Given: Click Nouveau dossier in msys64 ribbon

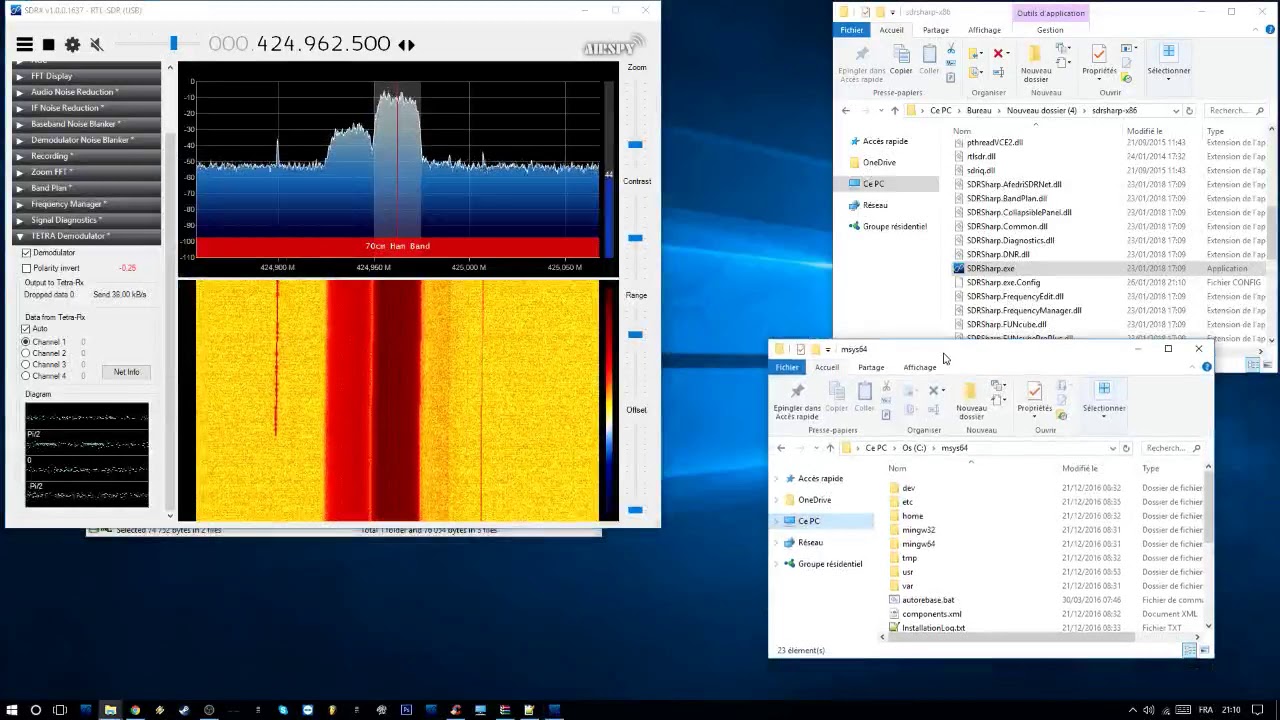Looking at the screenshot, I should 971,399.
